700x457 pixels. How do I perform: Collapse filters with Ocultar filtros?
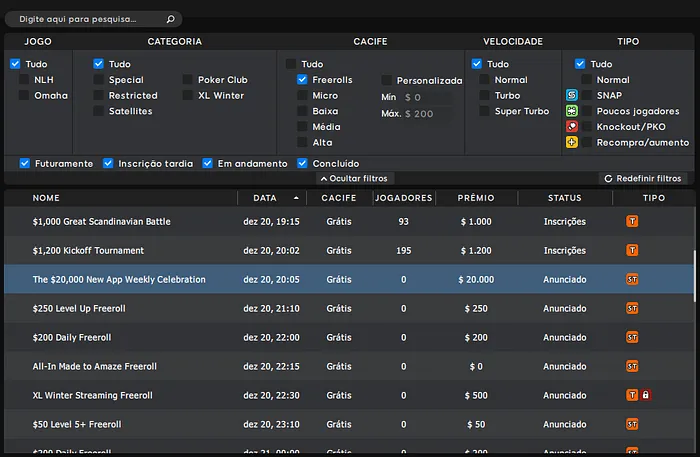354,179
